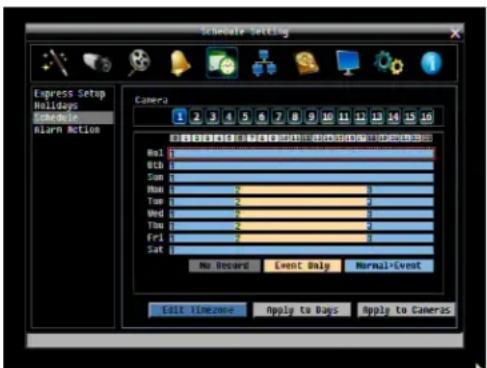Select camera 6 button
Screen dimensions: 487x368
click(x=262, y=117)
